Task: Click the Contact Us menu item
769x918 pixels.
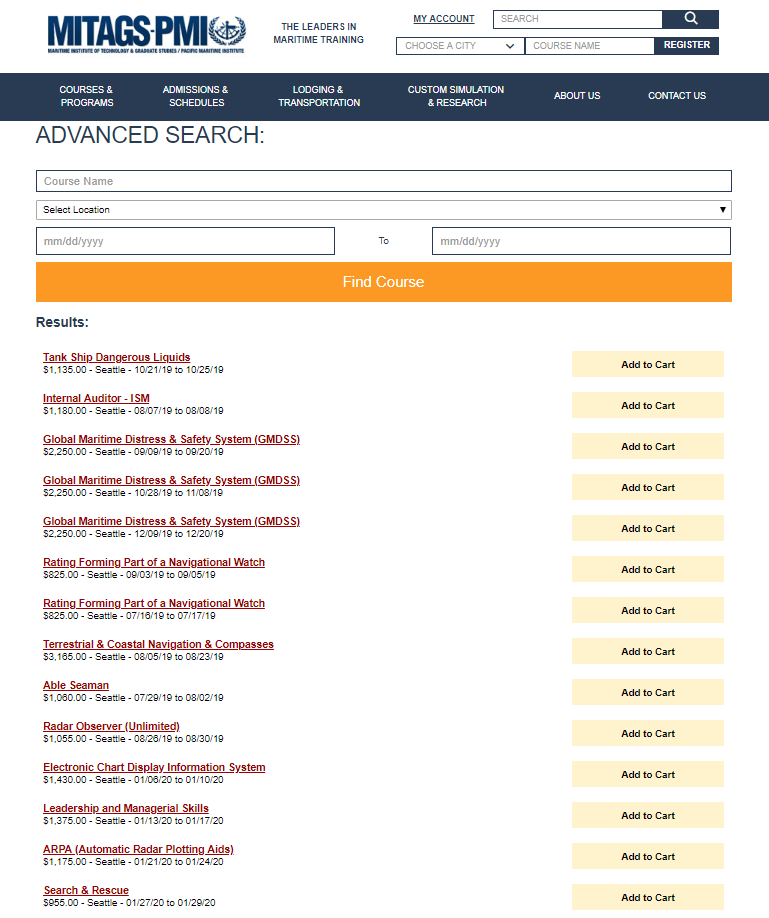Action: [x=677, y=96]
